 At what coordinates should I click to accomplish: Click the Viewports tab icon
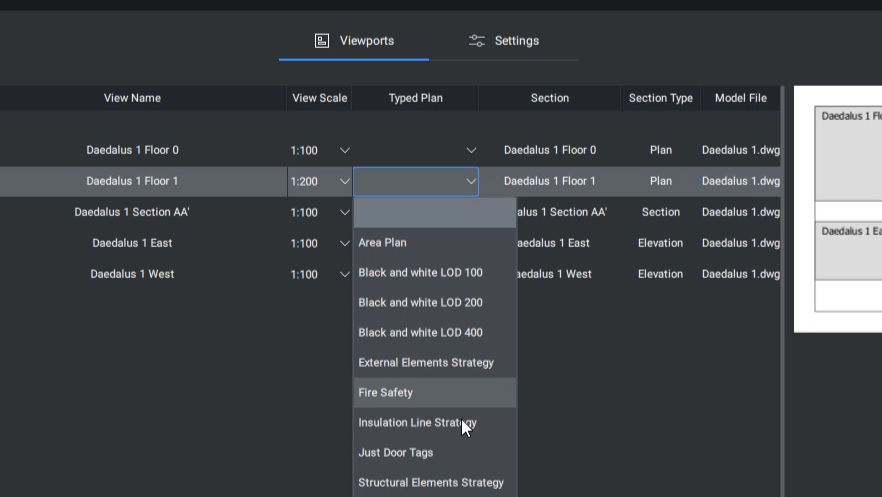(322, 41)
